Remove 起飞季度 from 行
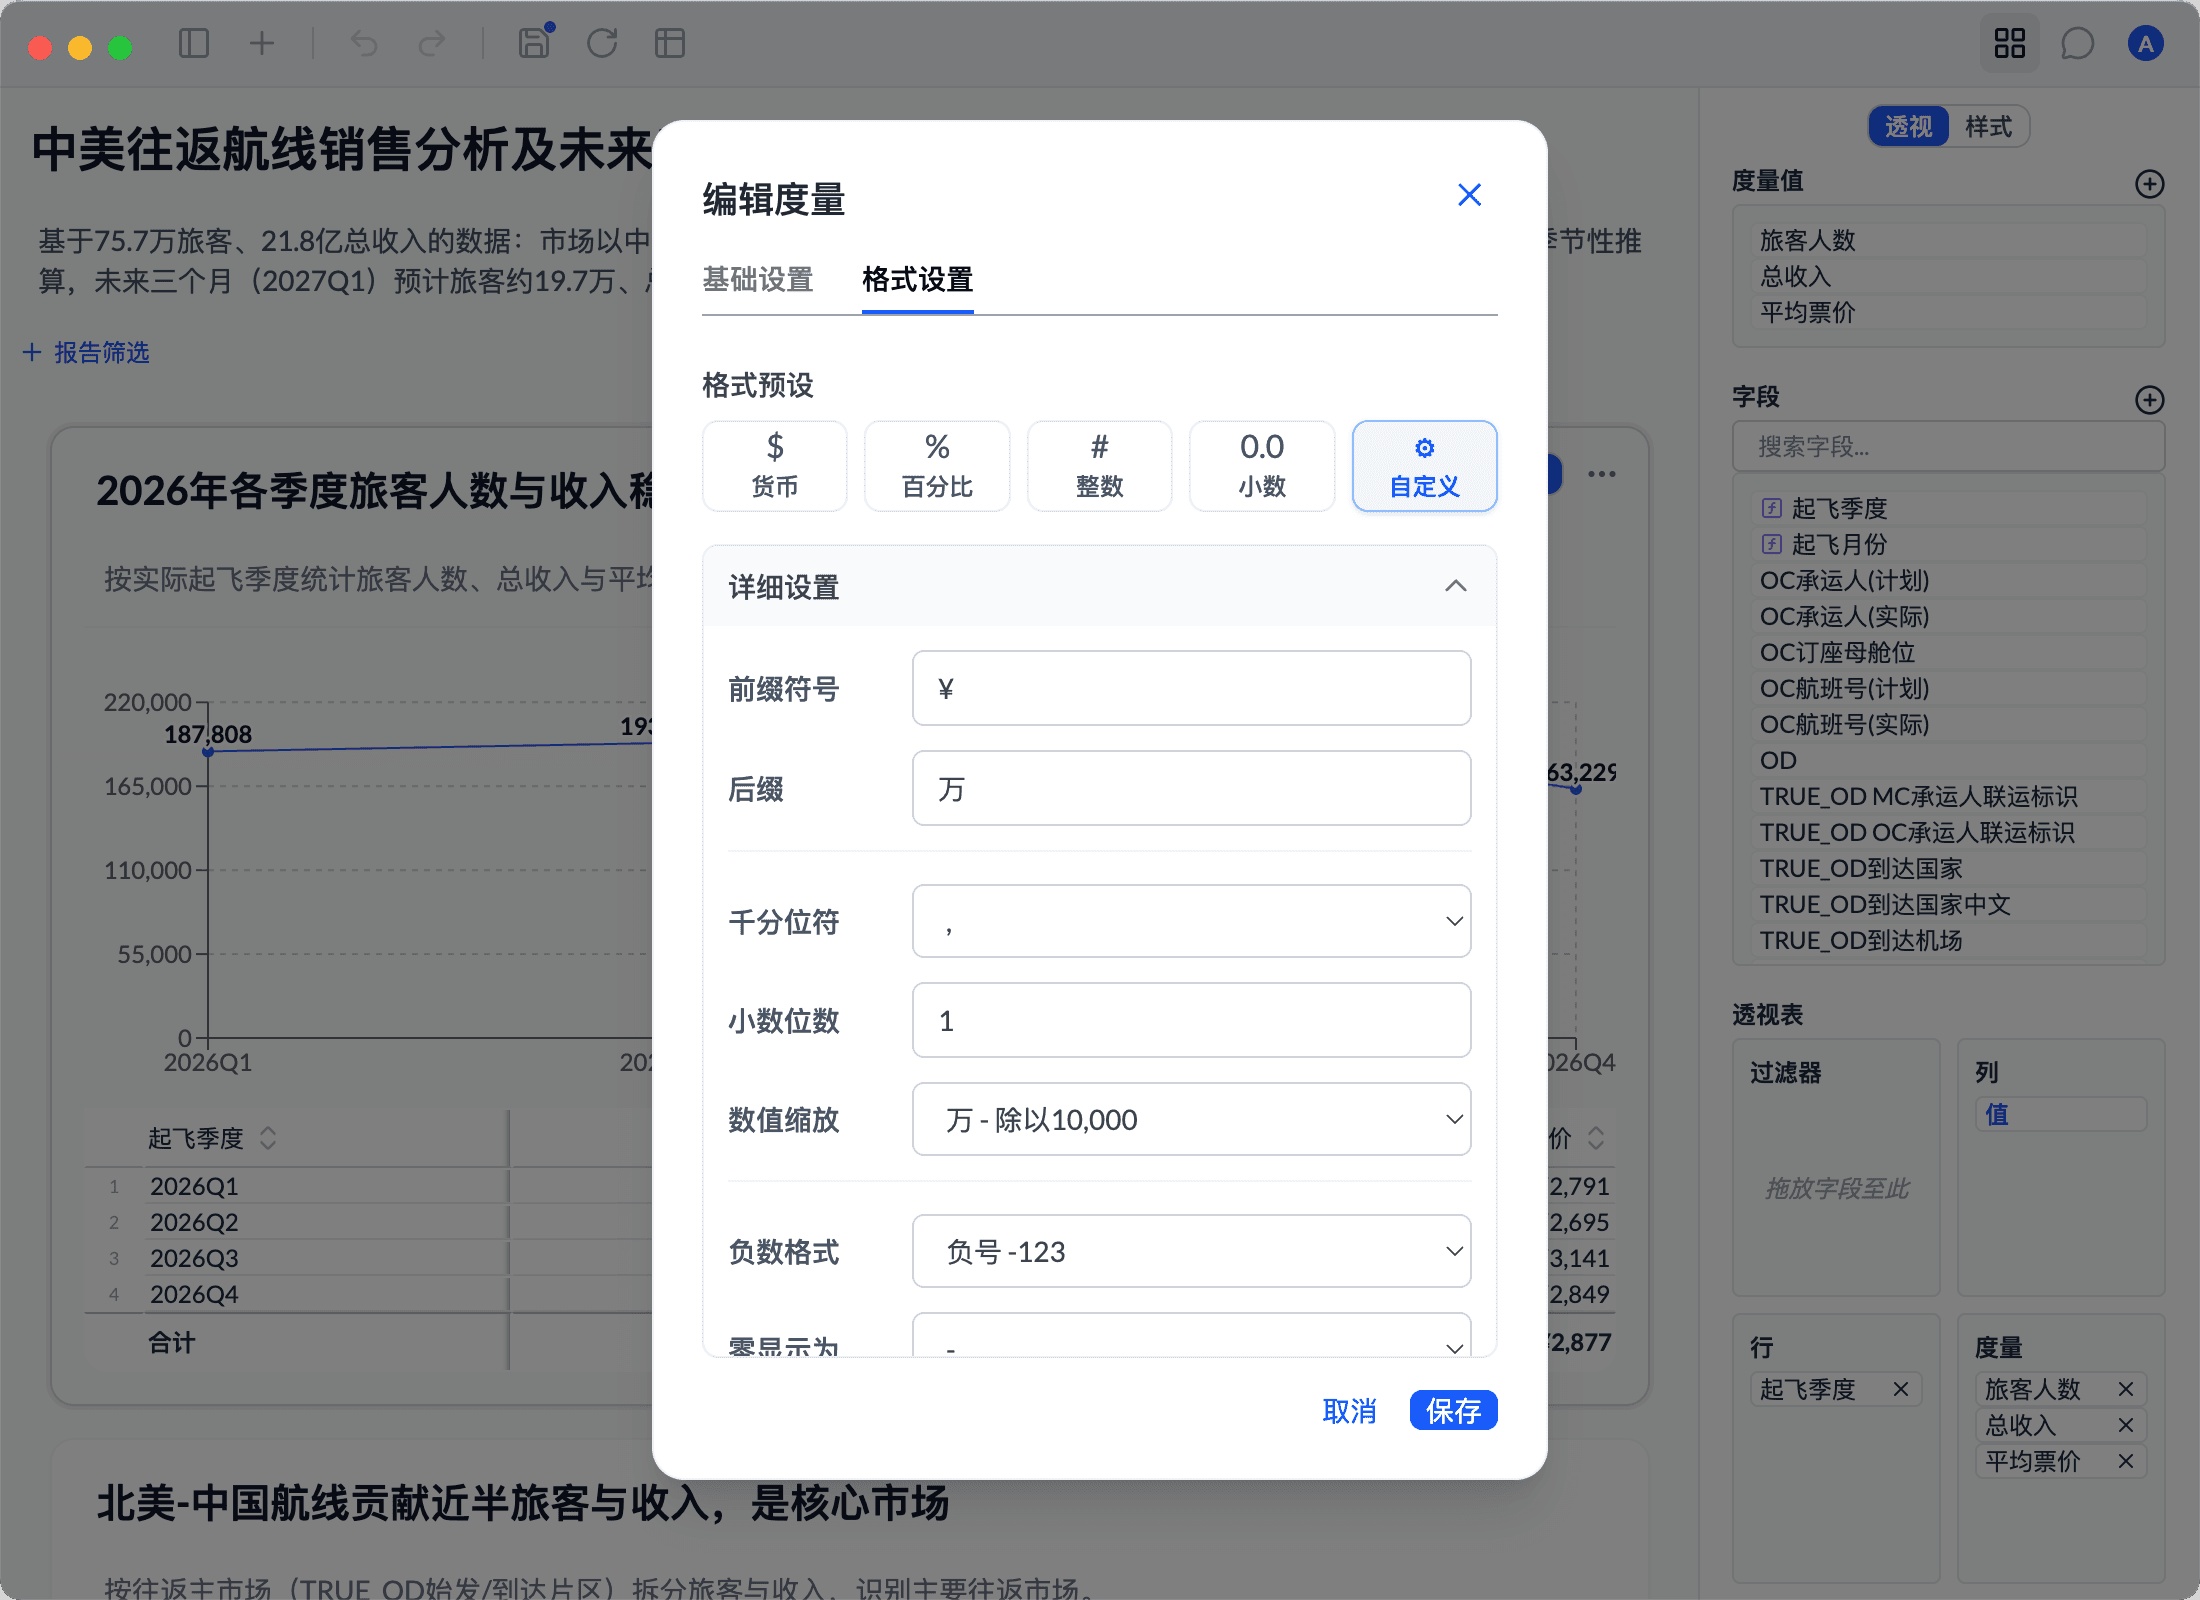The width and height of the screenshot is (2200, 1600). [1901, 1389]
